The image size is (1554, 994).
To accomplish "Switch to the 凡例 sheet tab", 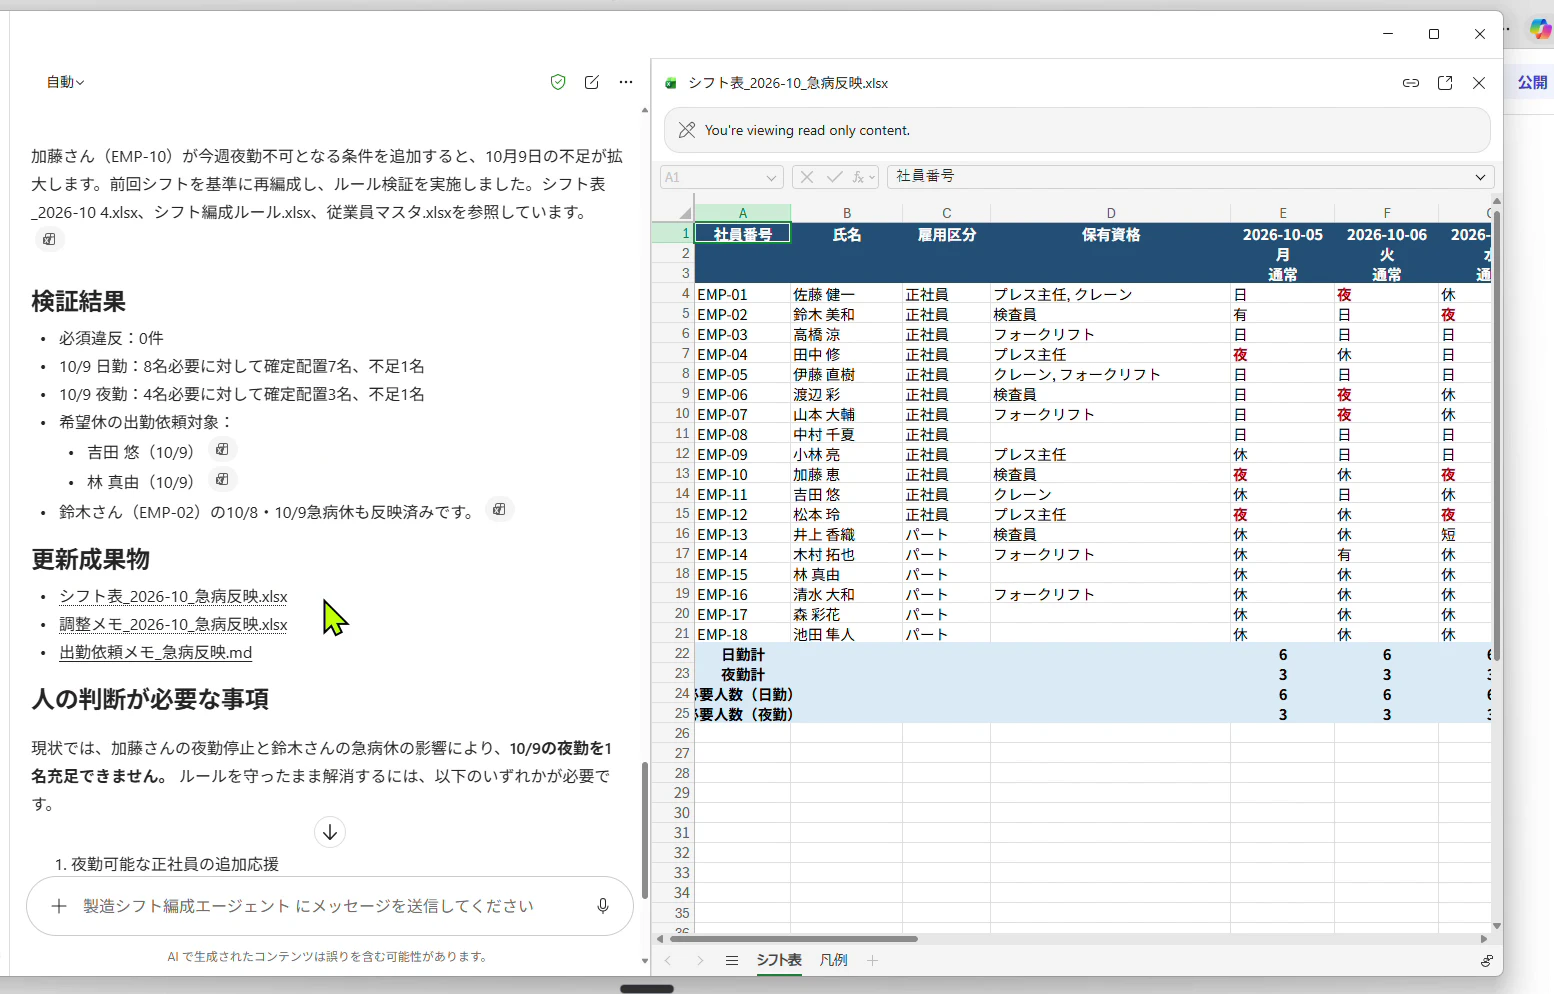I will tap(833, 960).
